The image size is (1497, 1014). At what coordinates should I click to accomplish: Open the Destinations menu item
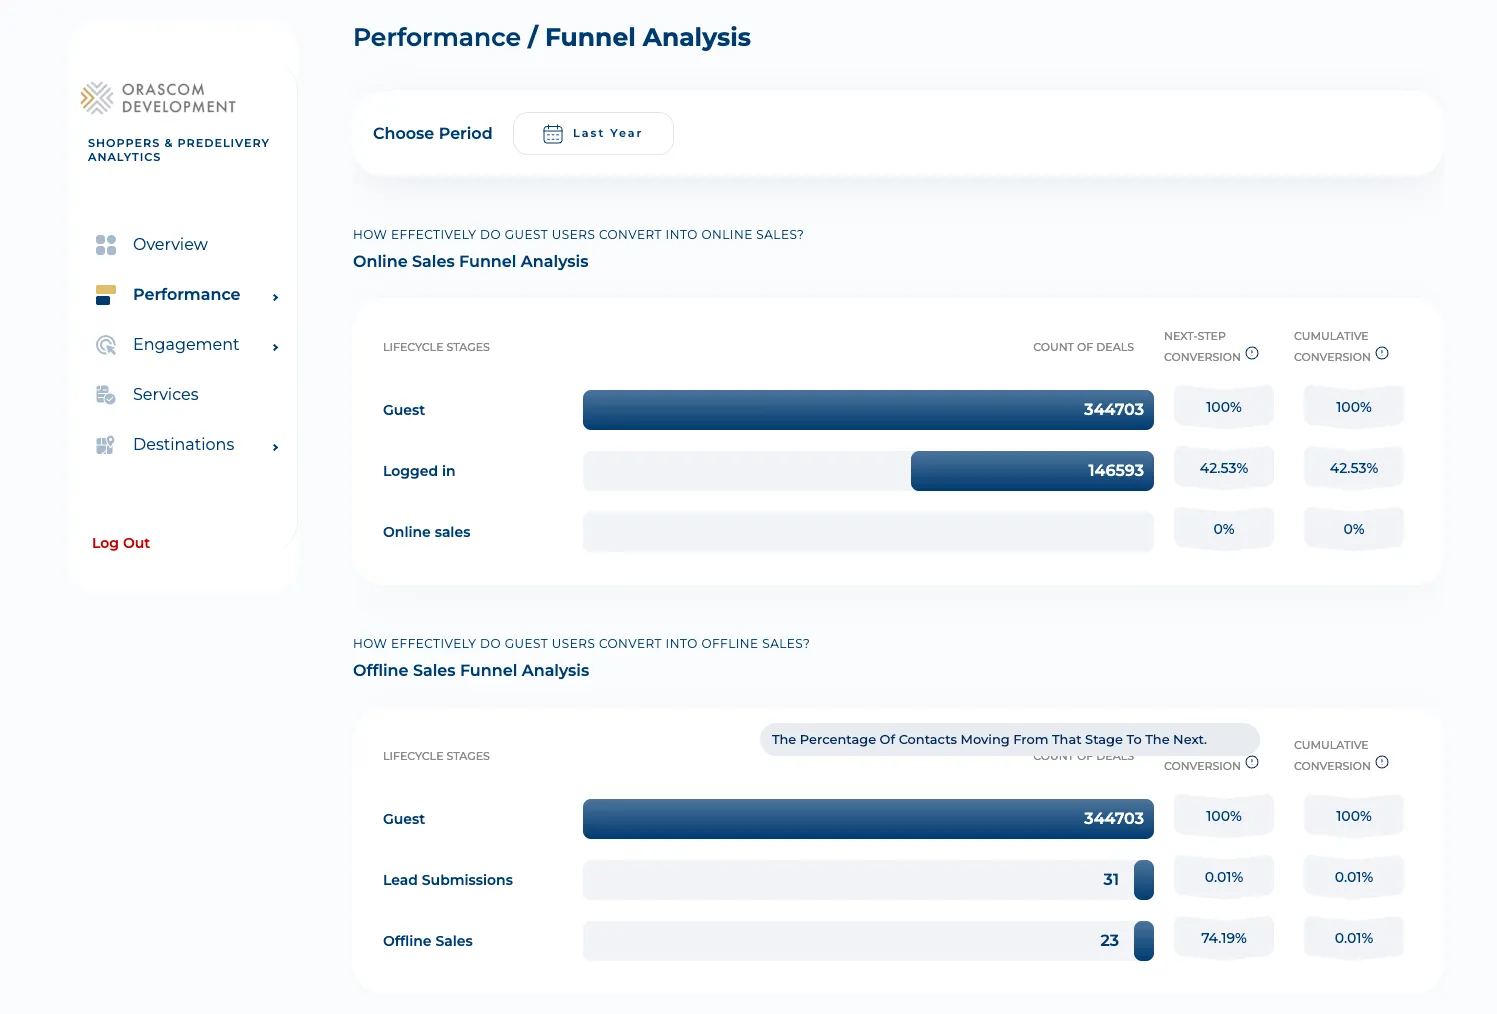tap(183, 444)
